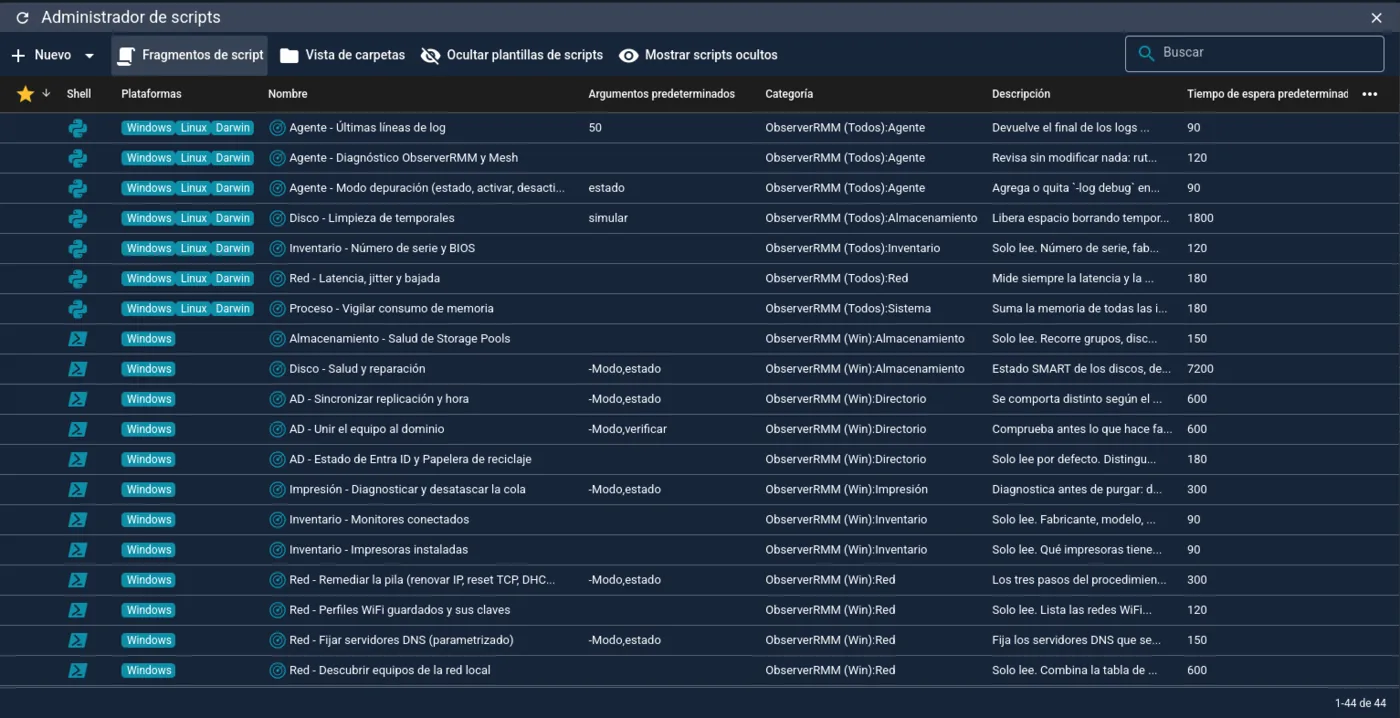Screen dimensions: 1400x718
Task: Click PowerShell icon for Red - Descubrir equipos row
Action: 78,670
